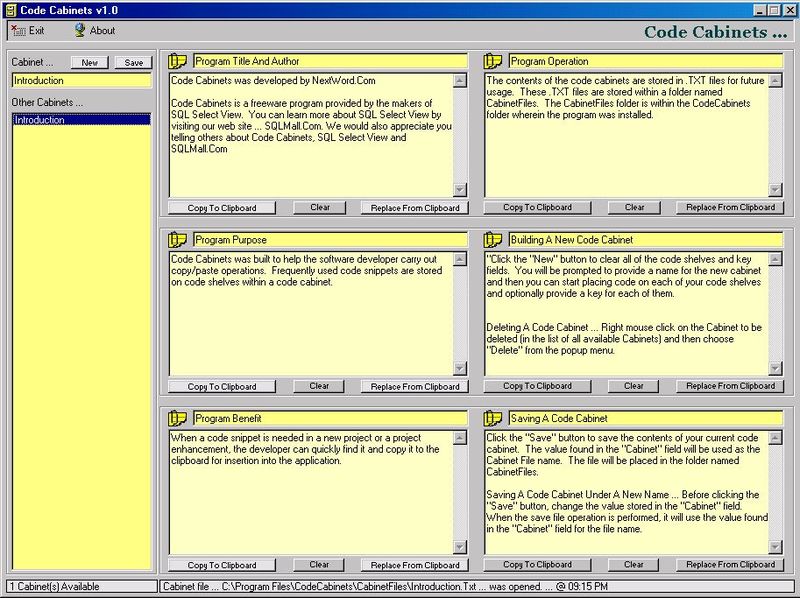Click scroll down arrow in Building A New Code Cabinet text
Viewport: 800px width, 598px height.
click(775, 368)
